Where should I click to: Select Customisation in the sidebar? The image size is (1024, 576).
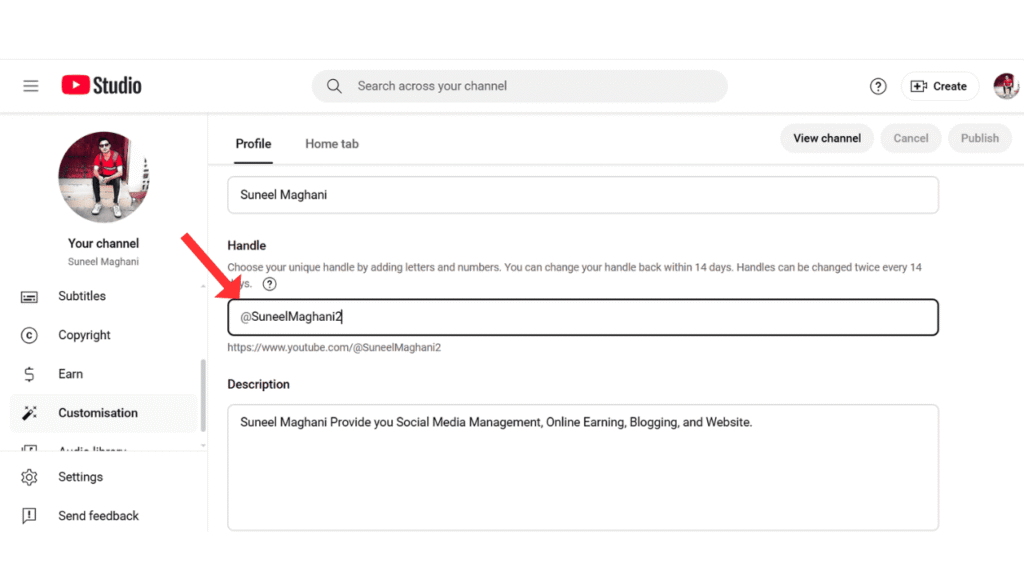97,413
